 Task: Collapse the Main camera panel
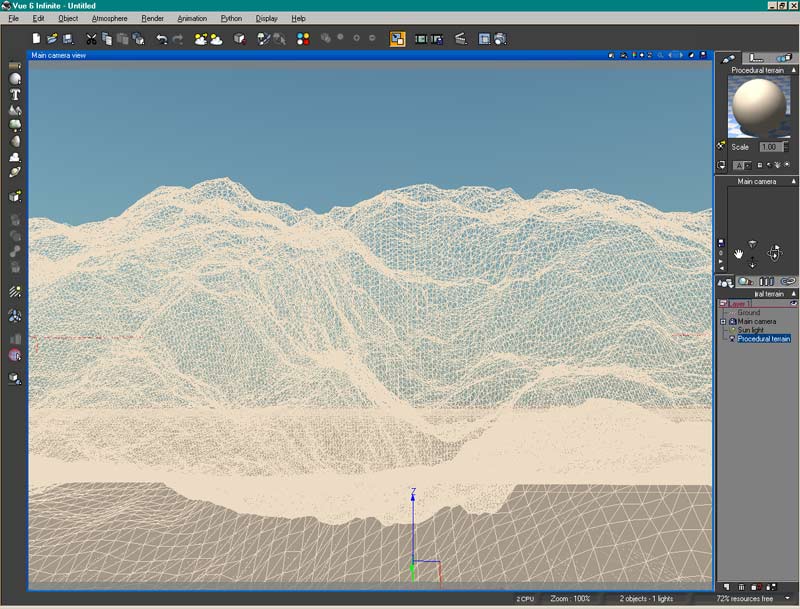click(795, 182)
